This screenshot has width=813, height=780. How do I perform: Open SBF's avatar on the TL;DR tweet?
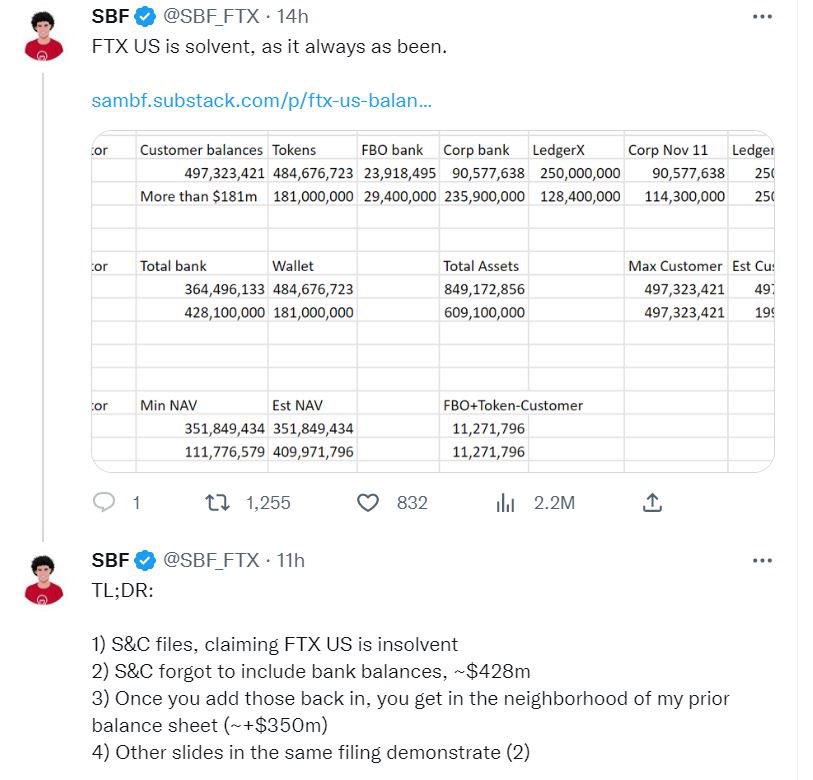(x=43, y=580)
